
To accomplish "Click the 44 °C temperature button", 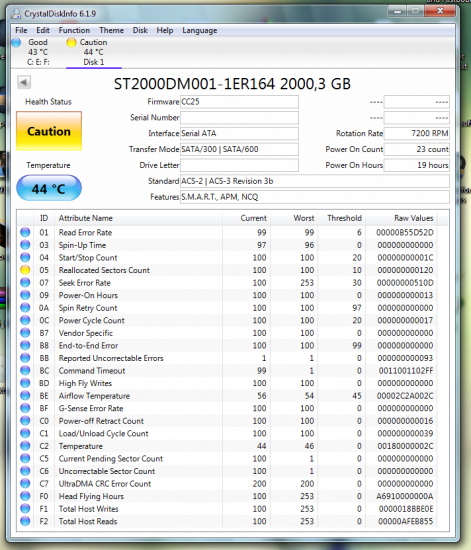I will point(49,188).
